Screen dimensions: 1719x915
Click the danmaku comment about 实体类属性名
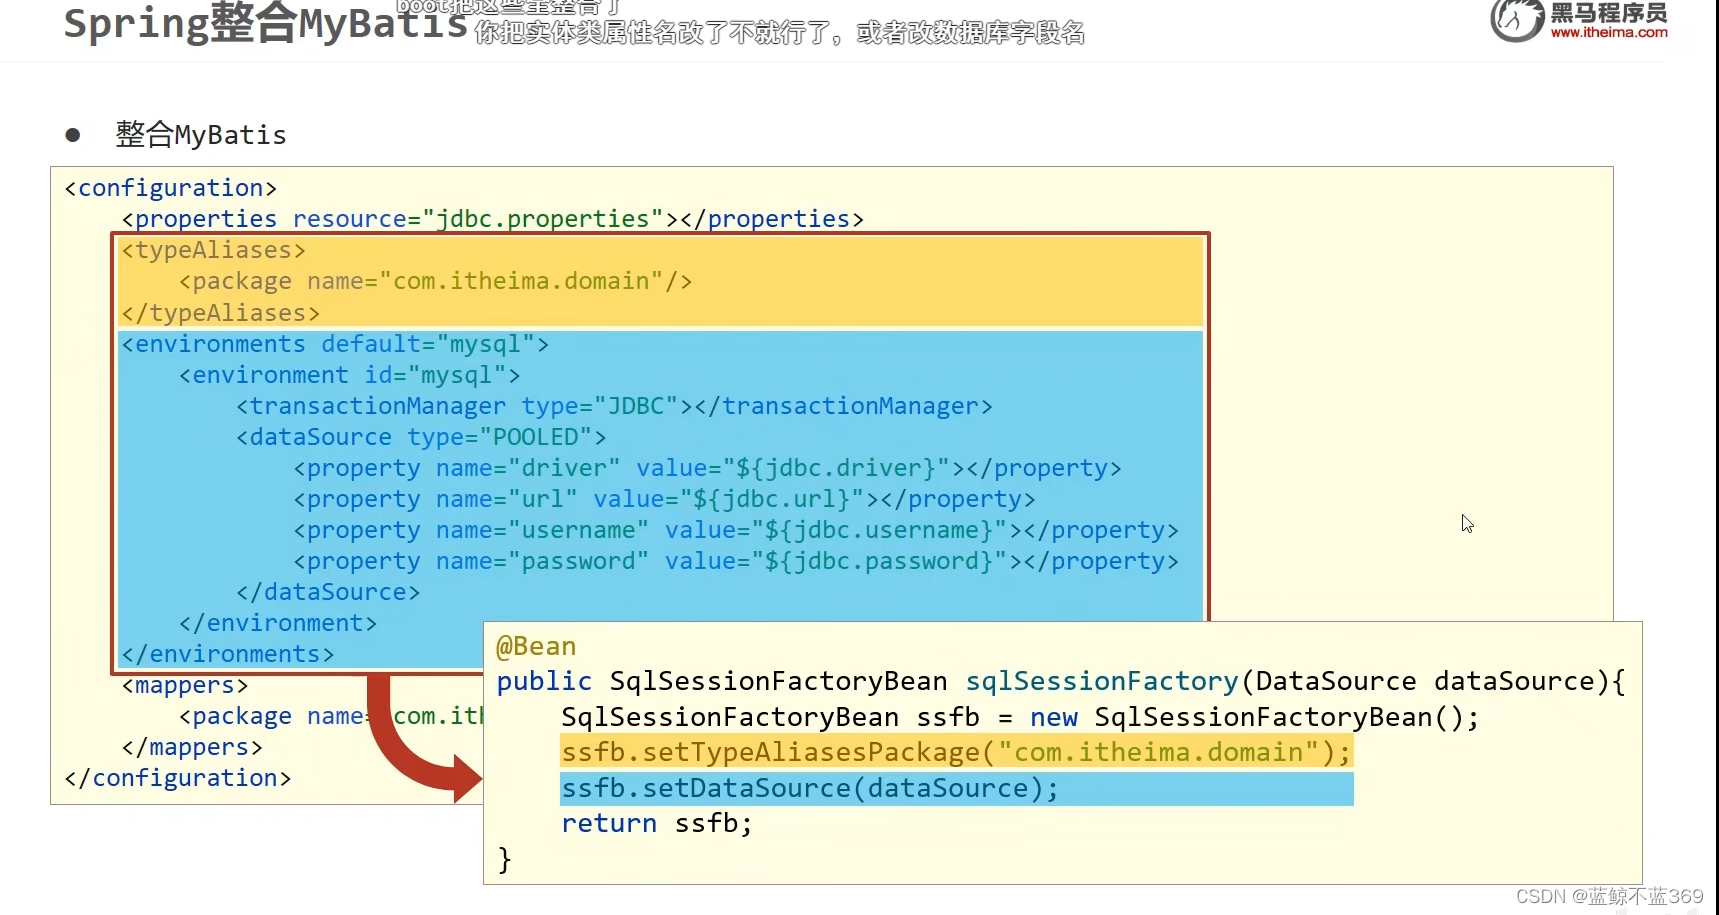780,33
